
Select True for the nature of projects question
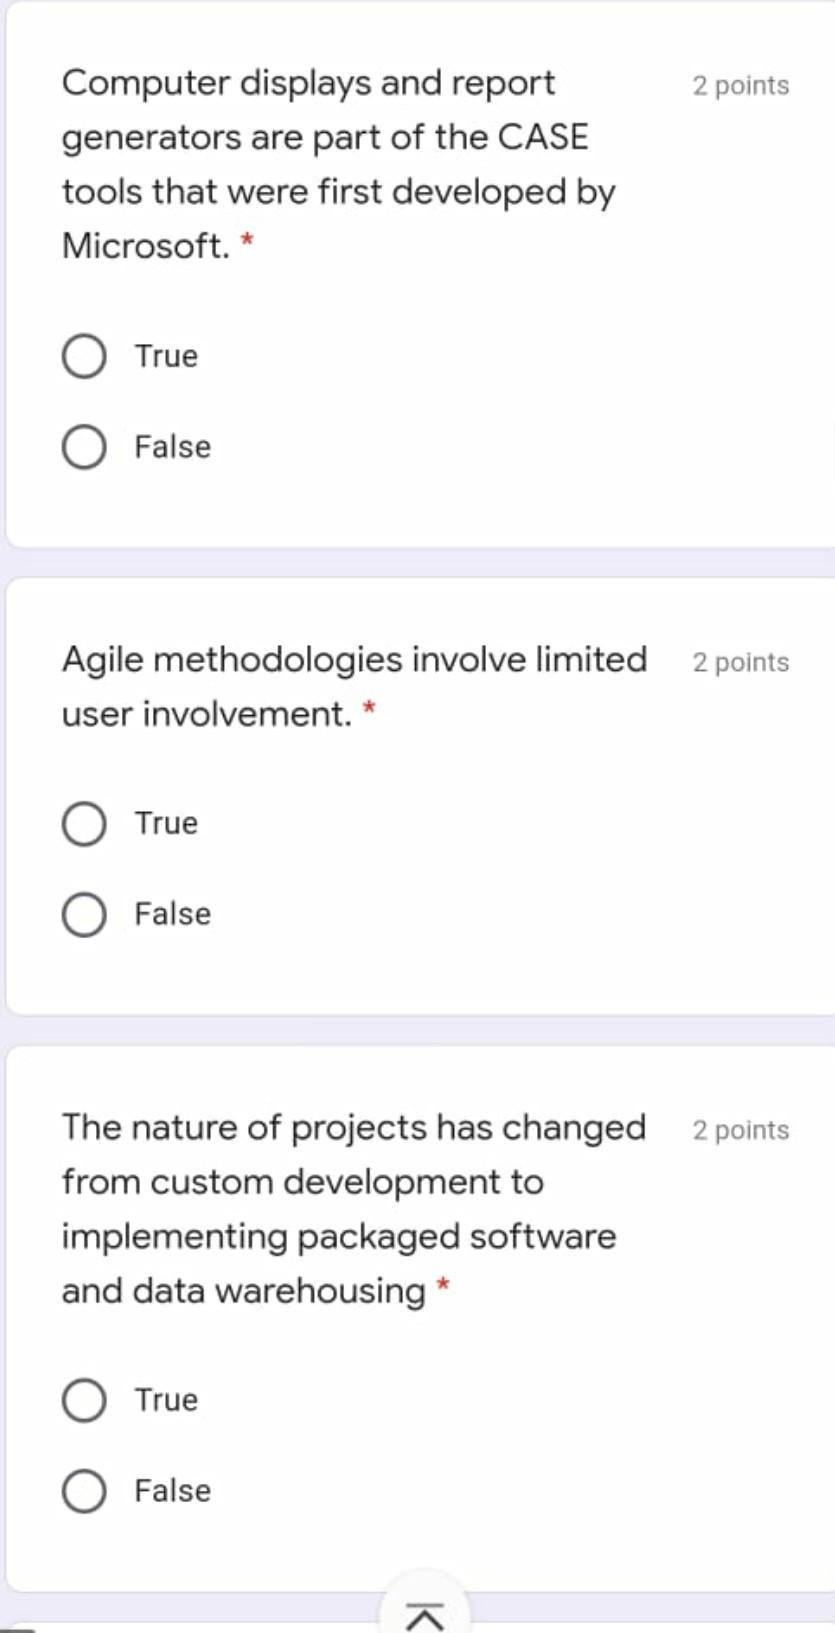pos(84,1400)
